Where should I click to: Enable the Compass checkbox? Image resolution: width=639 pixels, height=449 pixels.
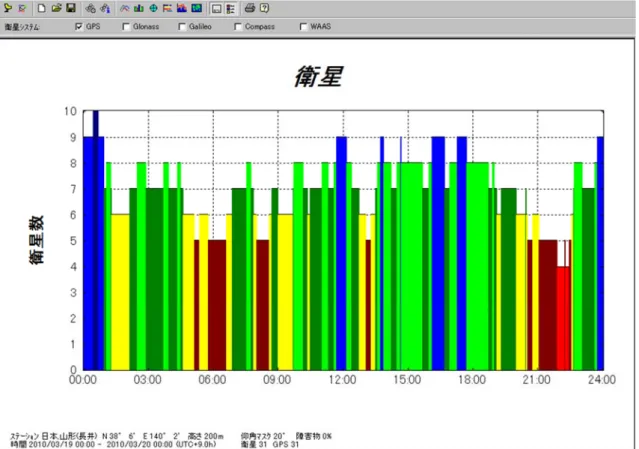[x=238, y=26]
